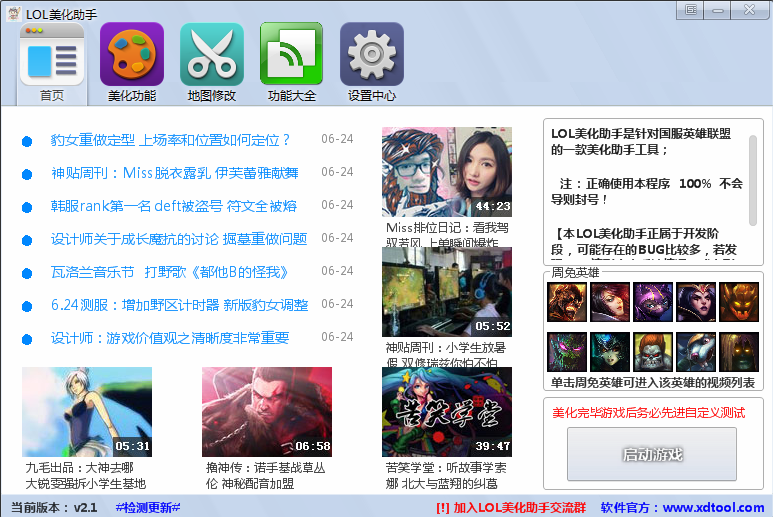
Task: Open news link 神贴周刊：Miss脱衣露乳
Action: [175, 173]
